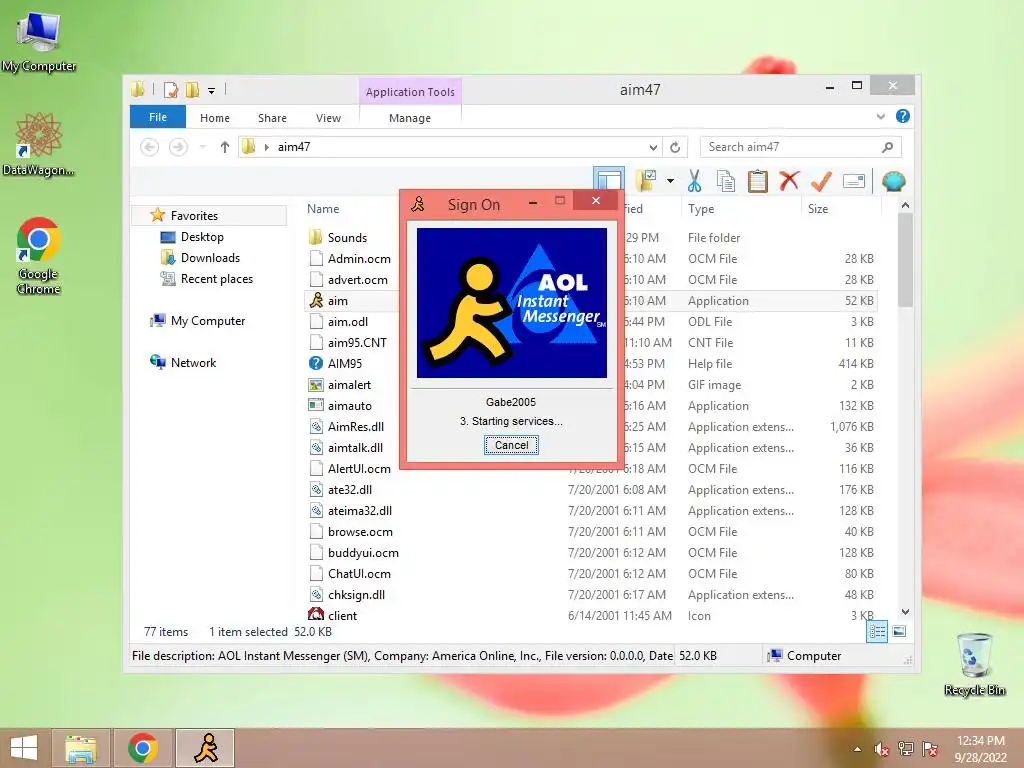Click the folder options icon with checkbox
Viewport: 1024px width, 768px height.
click(x=647, y=180)
